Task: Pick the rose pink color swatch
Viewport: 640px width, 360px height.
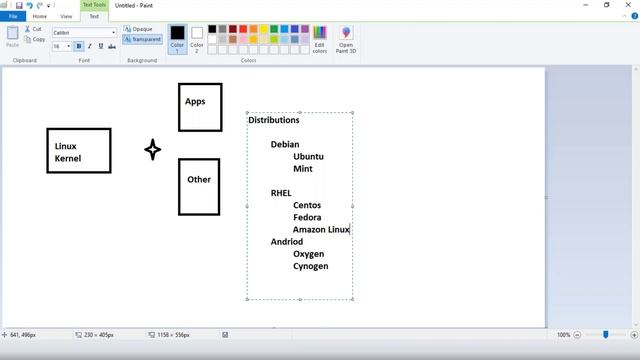Action: tap(243, 39)
